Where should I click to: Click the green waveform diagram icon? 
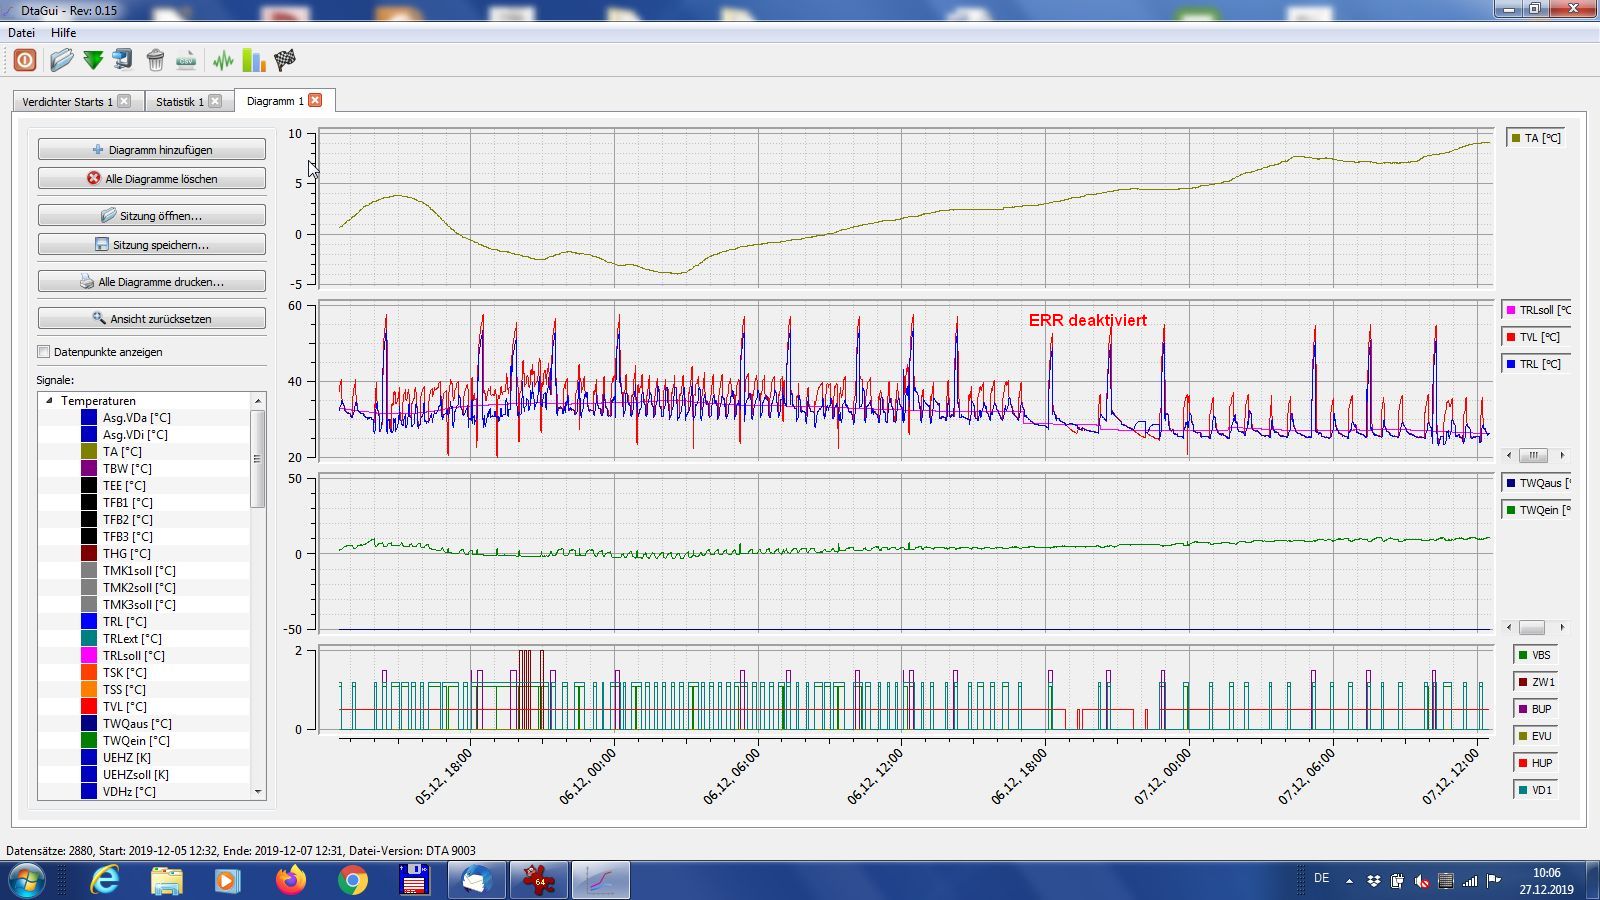point(223,60)
